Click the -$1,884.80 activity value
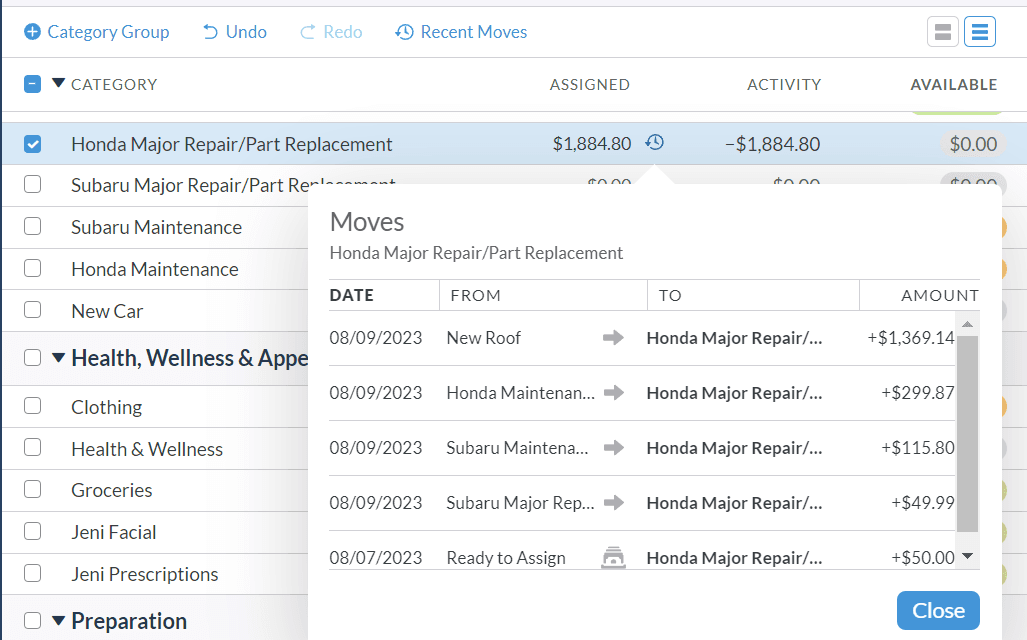Screen dimensions: 1027x640 click(x=772, y=144)
